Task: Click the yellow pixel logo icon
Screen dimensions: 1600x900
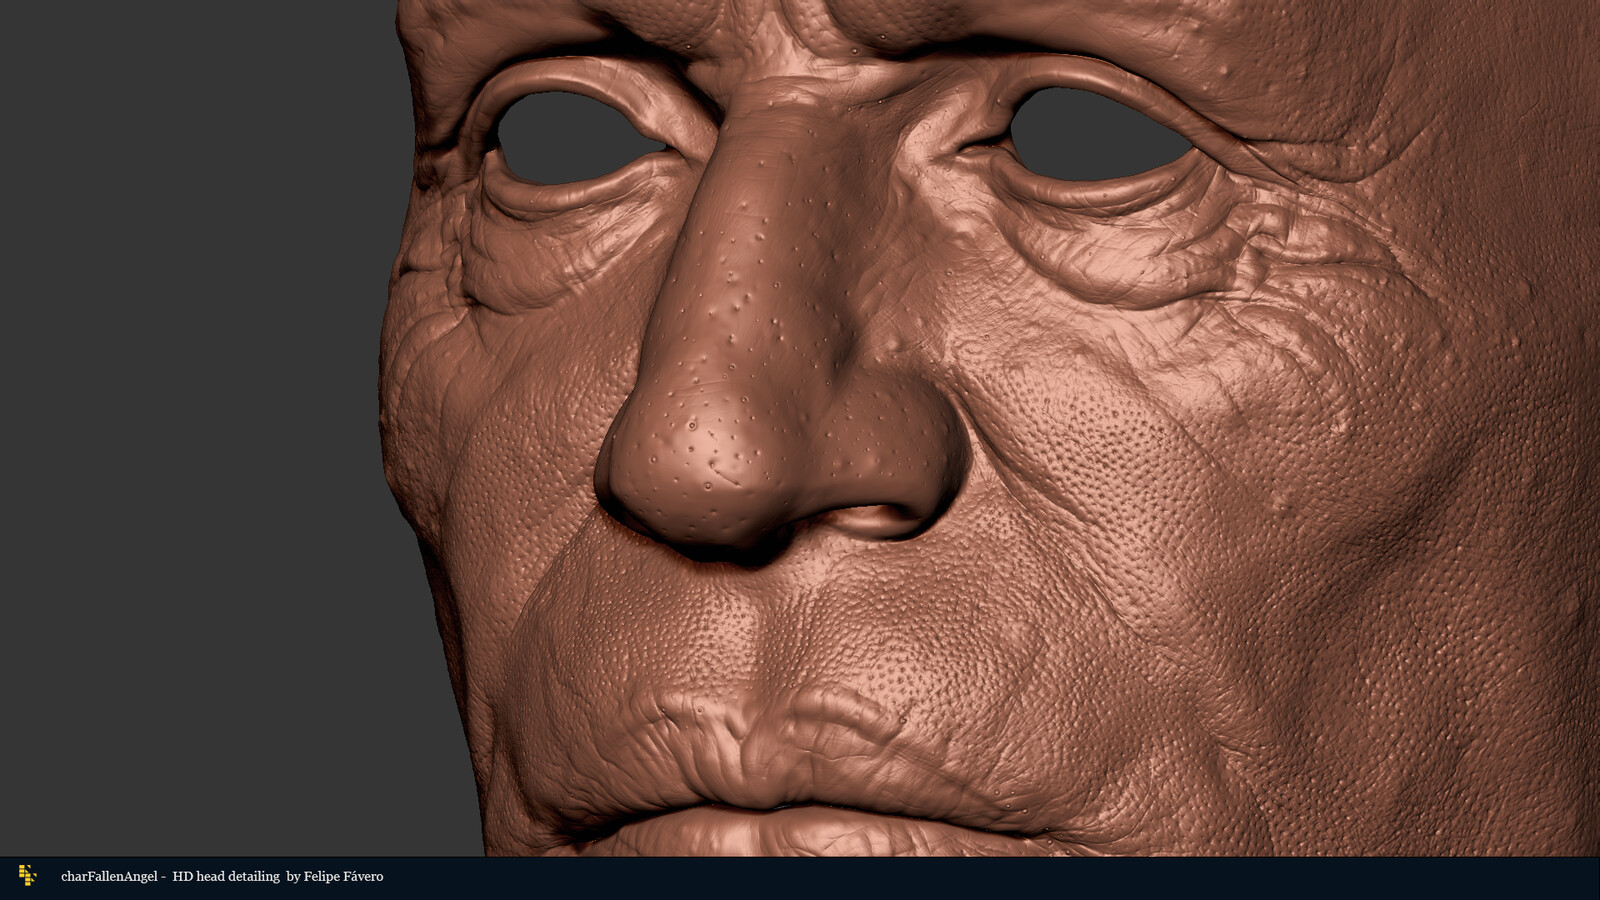Action: [27, 876]
